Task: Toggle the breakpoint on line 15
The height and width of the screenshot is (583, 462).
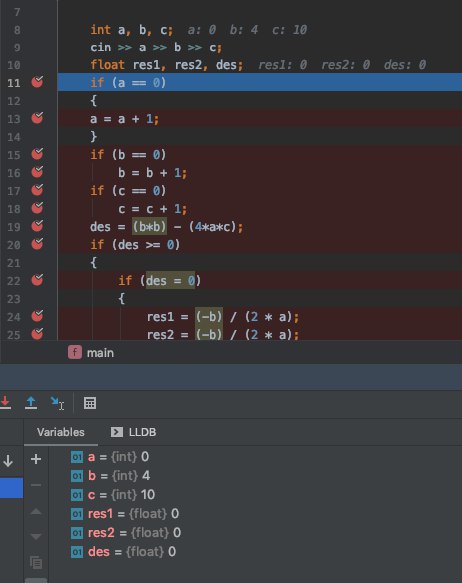Action: (x=37, y=154)
